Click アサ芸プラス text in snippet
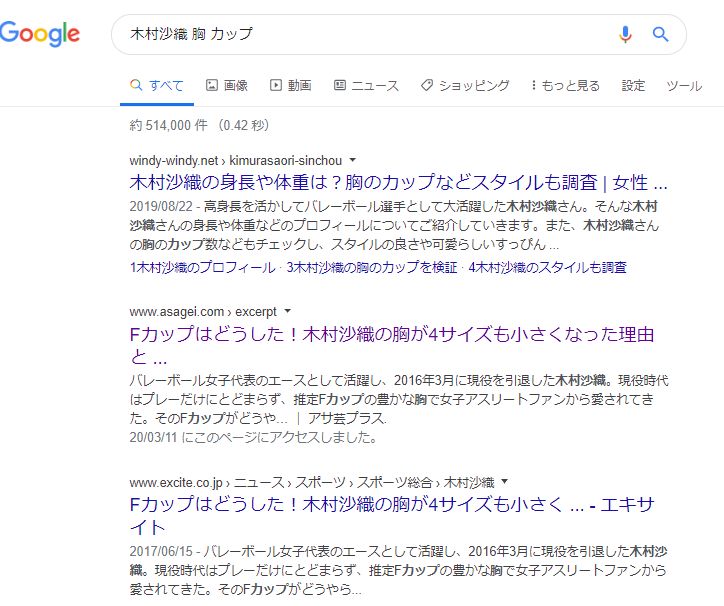Viewport: 724px width, 606px height. click(346, 418)
